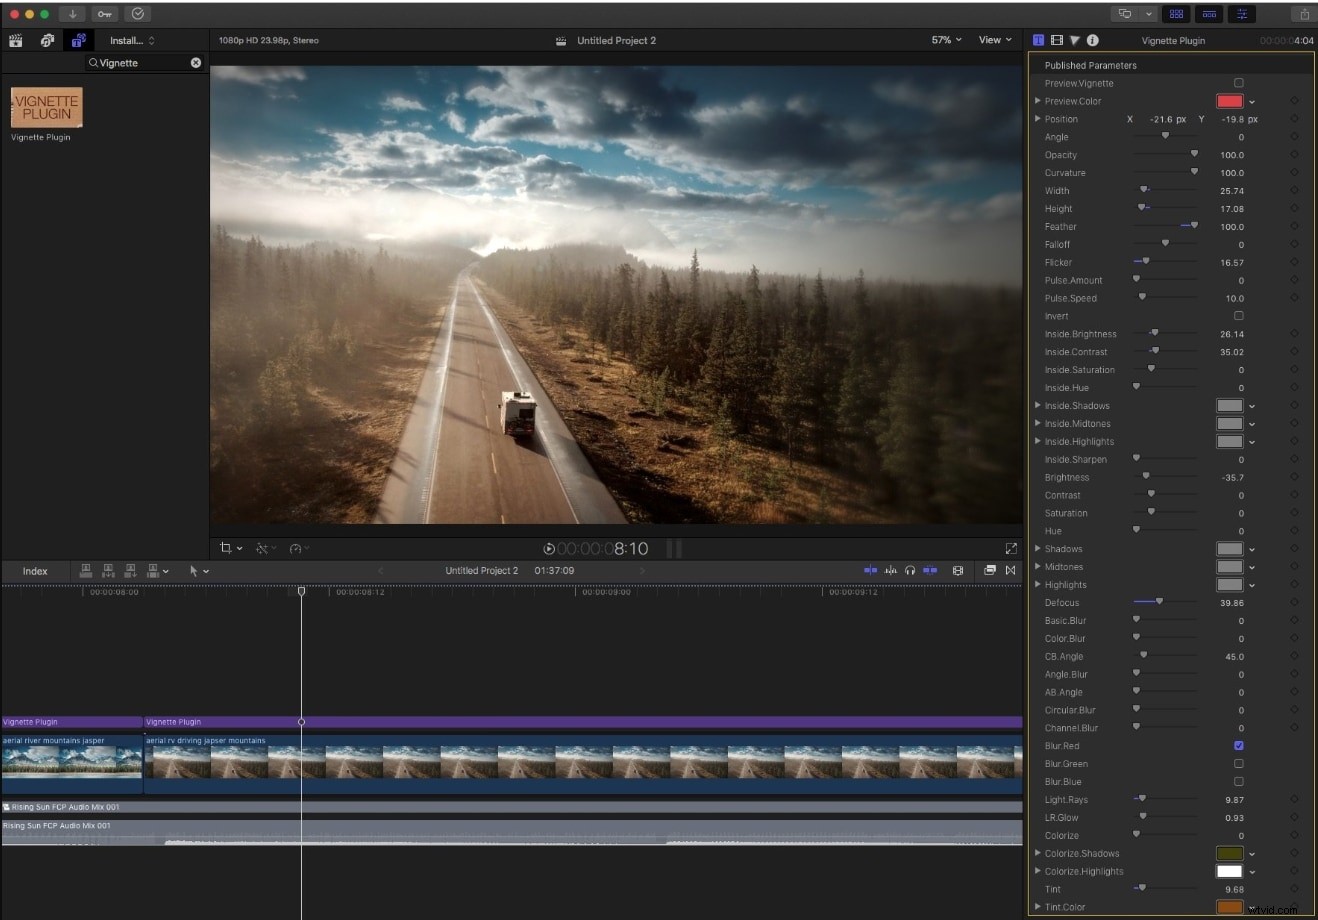Enable the Preview.Vignette checkbox
Screen dimensions: 1318x920
pyautogui.click(x=1239, y=83)
